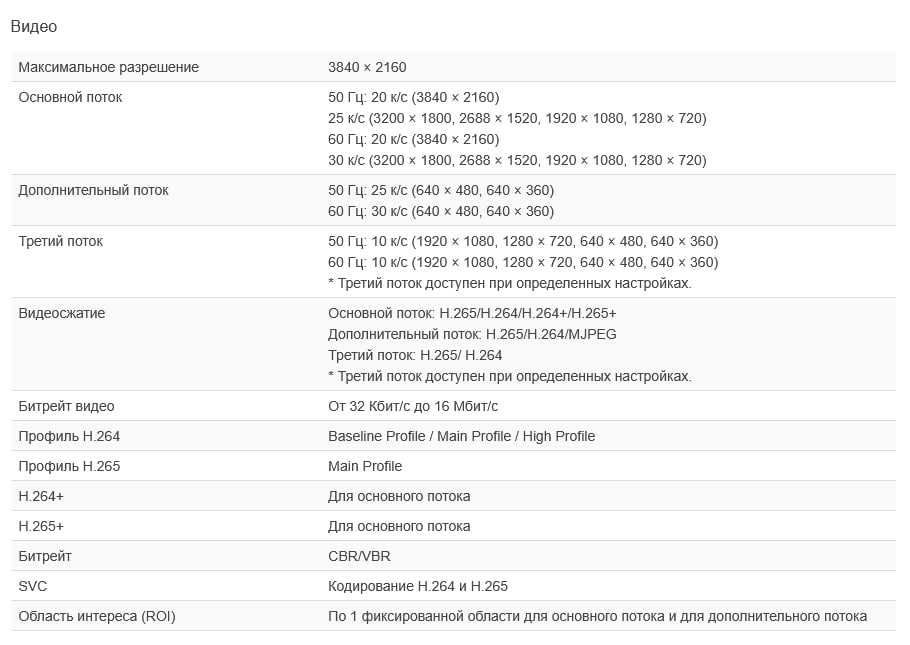Image resolution: width=910 pixels, height=645 pixels.
Task: Click the "Максимальное разрешение" row label
Action: [x=108, y=67]
